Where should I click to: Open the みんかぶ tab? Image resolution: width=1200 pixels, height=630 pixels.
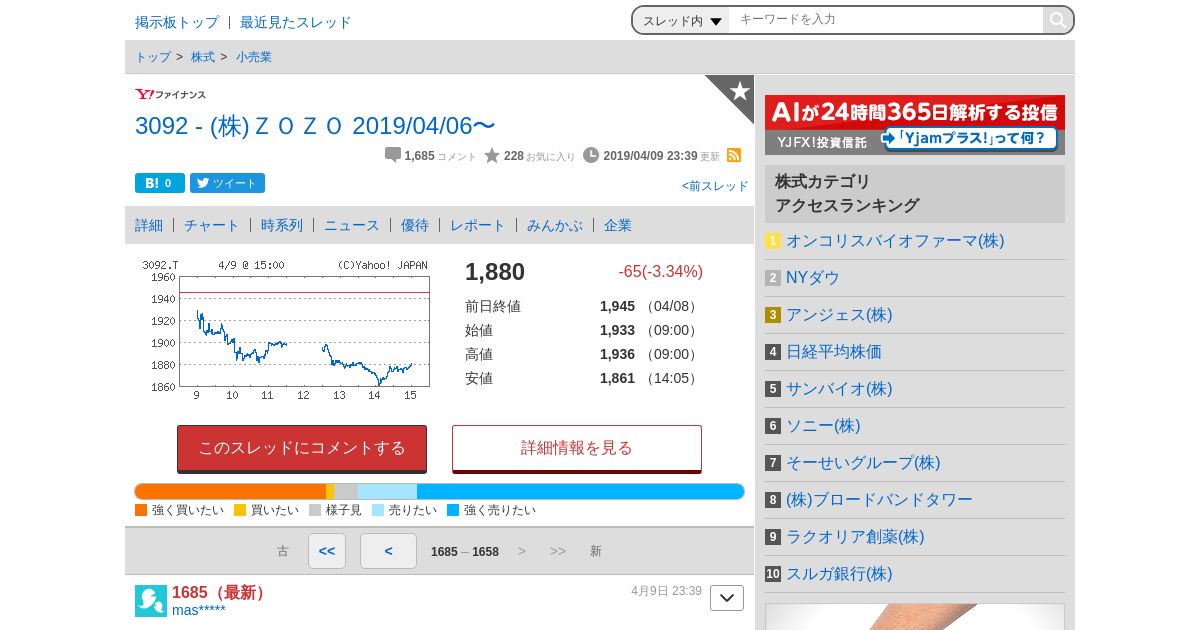pos(555,225)
